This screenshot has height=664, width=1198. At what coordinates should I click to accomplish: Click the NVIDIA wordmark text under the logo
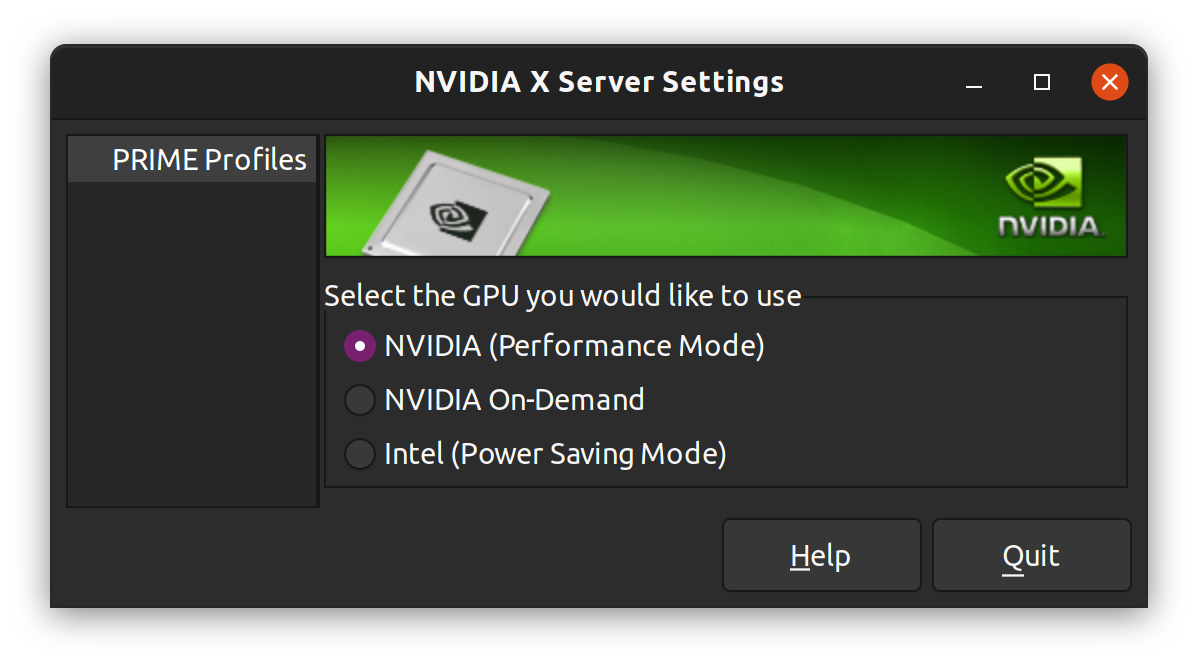coord(1049,226)
